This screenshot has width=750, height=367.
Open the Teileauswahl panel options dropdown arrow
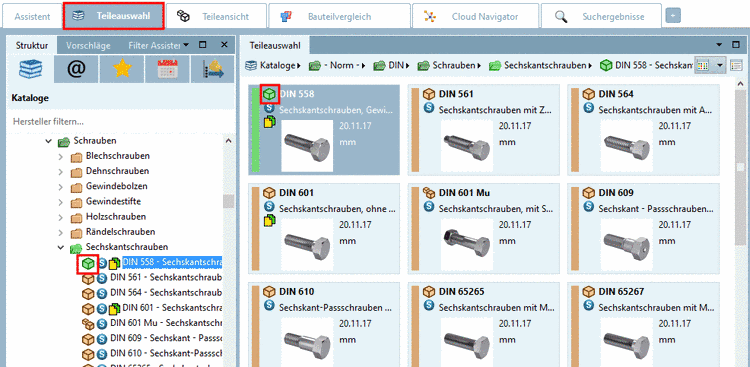coord(719,44)
